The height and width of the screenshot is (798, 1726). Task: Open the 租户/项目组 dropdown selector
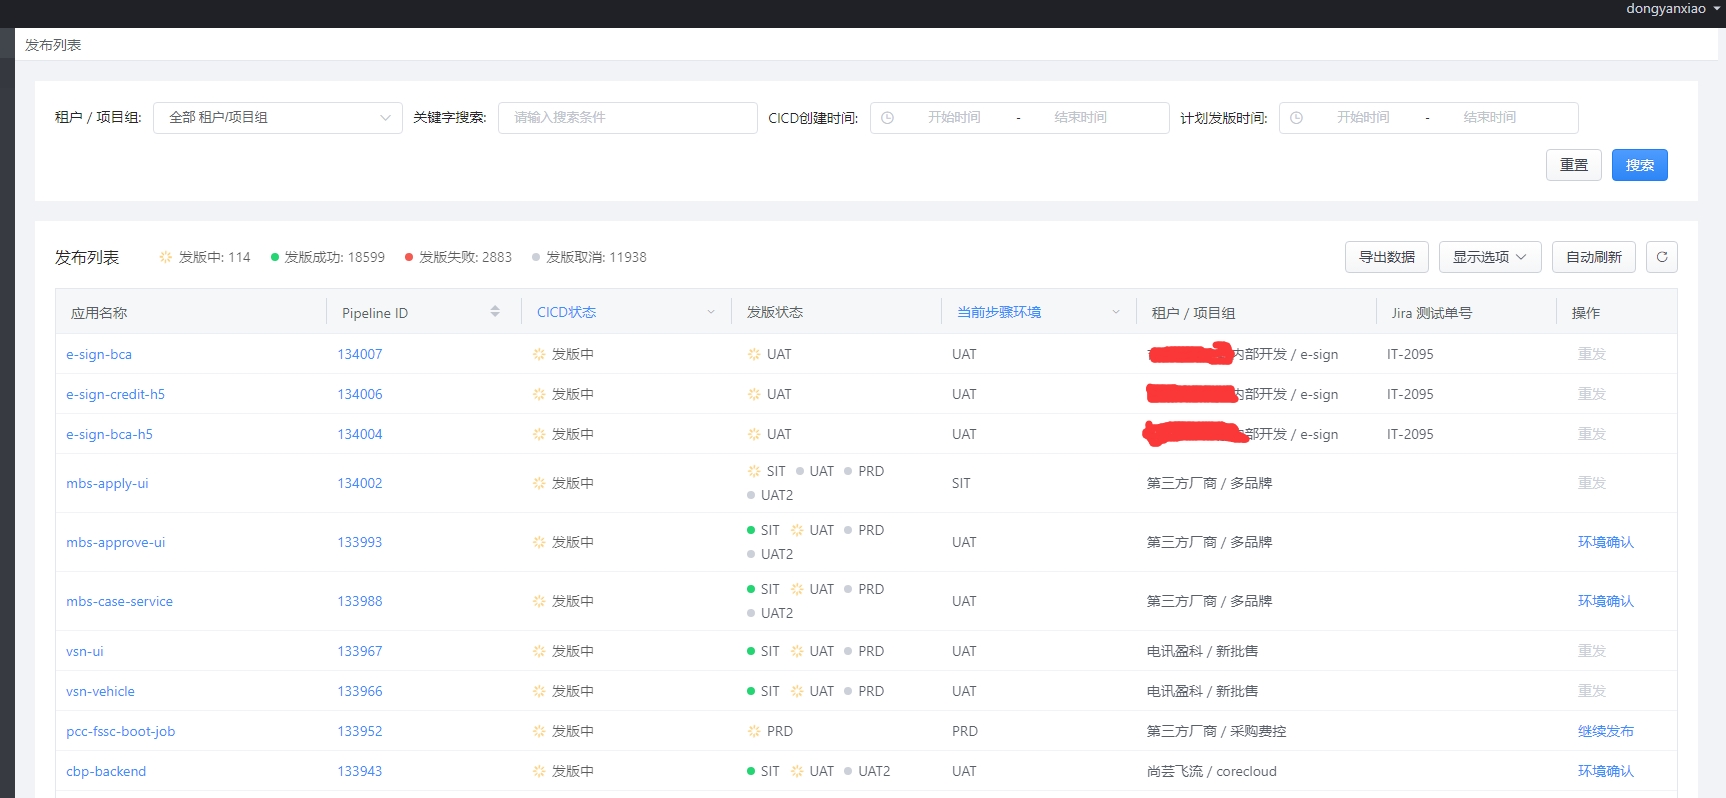pos(278,117)
